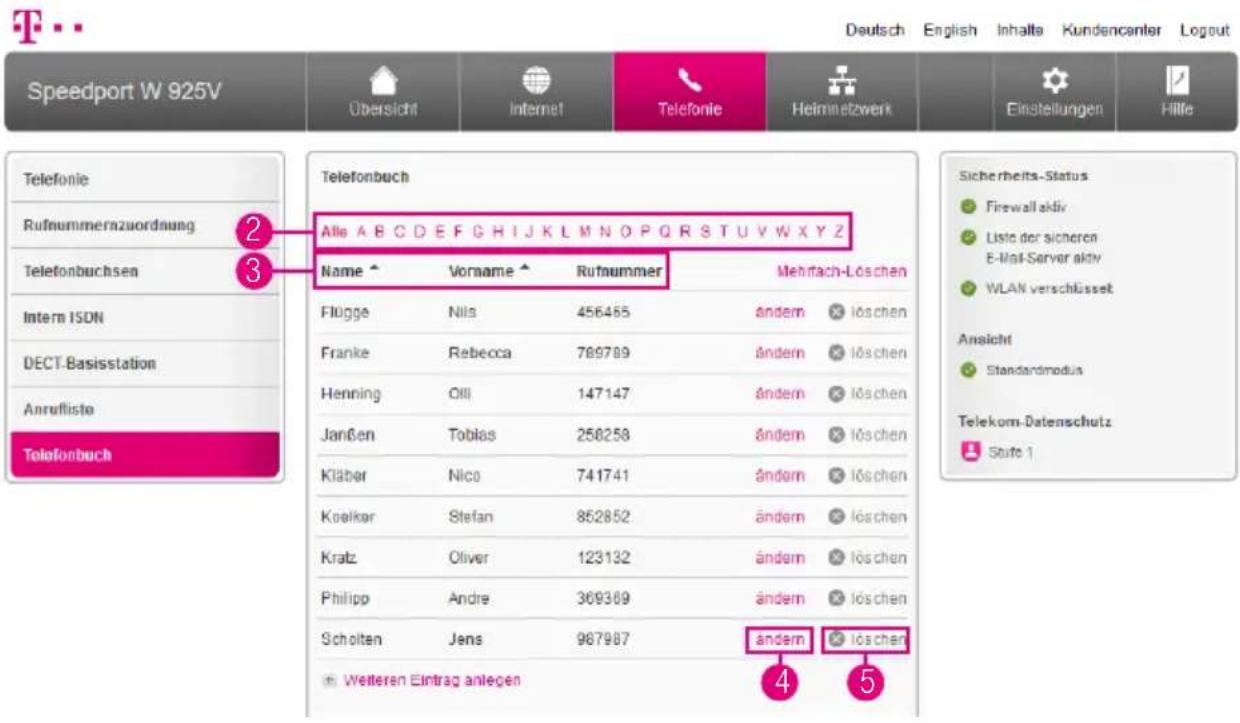Image resolution: width=1240 pixels, height=723 pixels.
Task: Filter phonebook by letter K
Action: 547,232
